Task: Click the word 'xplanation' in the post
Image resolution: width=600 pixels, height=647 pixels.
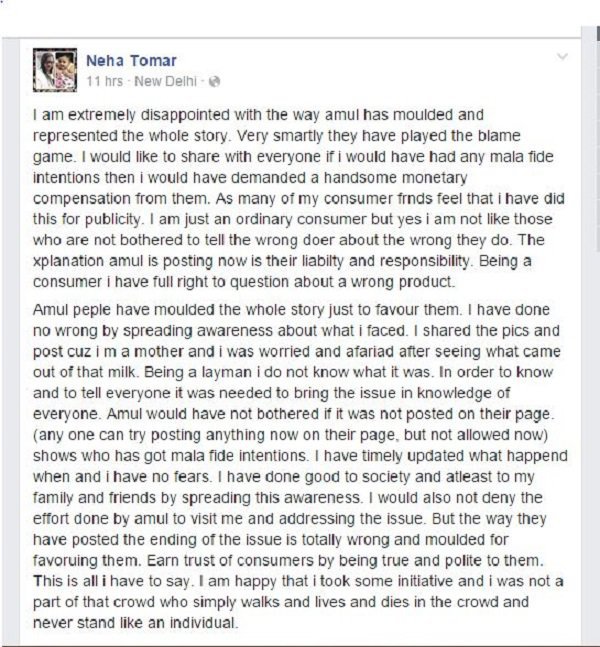Action: (68, 262)
